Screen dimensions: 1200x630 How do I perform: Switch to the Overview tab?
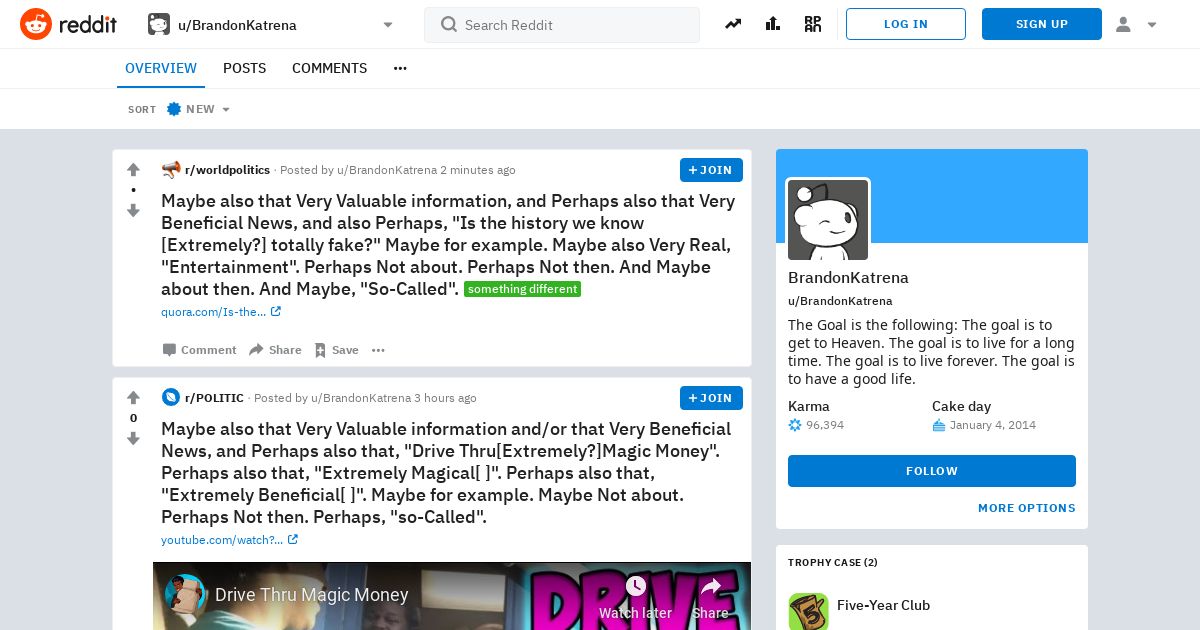pyautogui.click(x=161, y=68)
